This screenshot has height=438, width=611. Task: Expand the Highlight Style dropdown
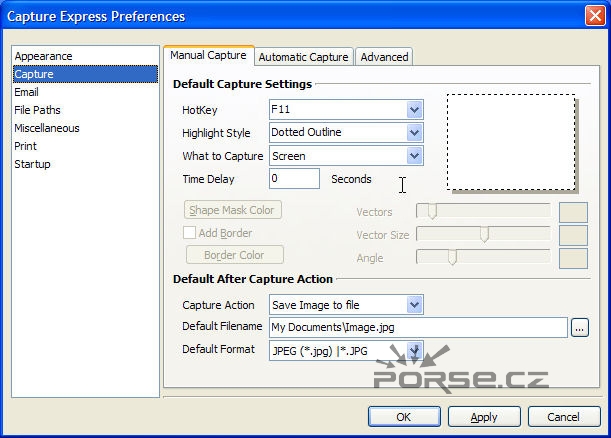(414, 133)
